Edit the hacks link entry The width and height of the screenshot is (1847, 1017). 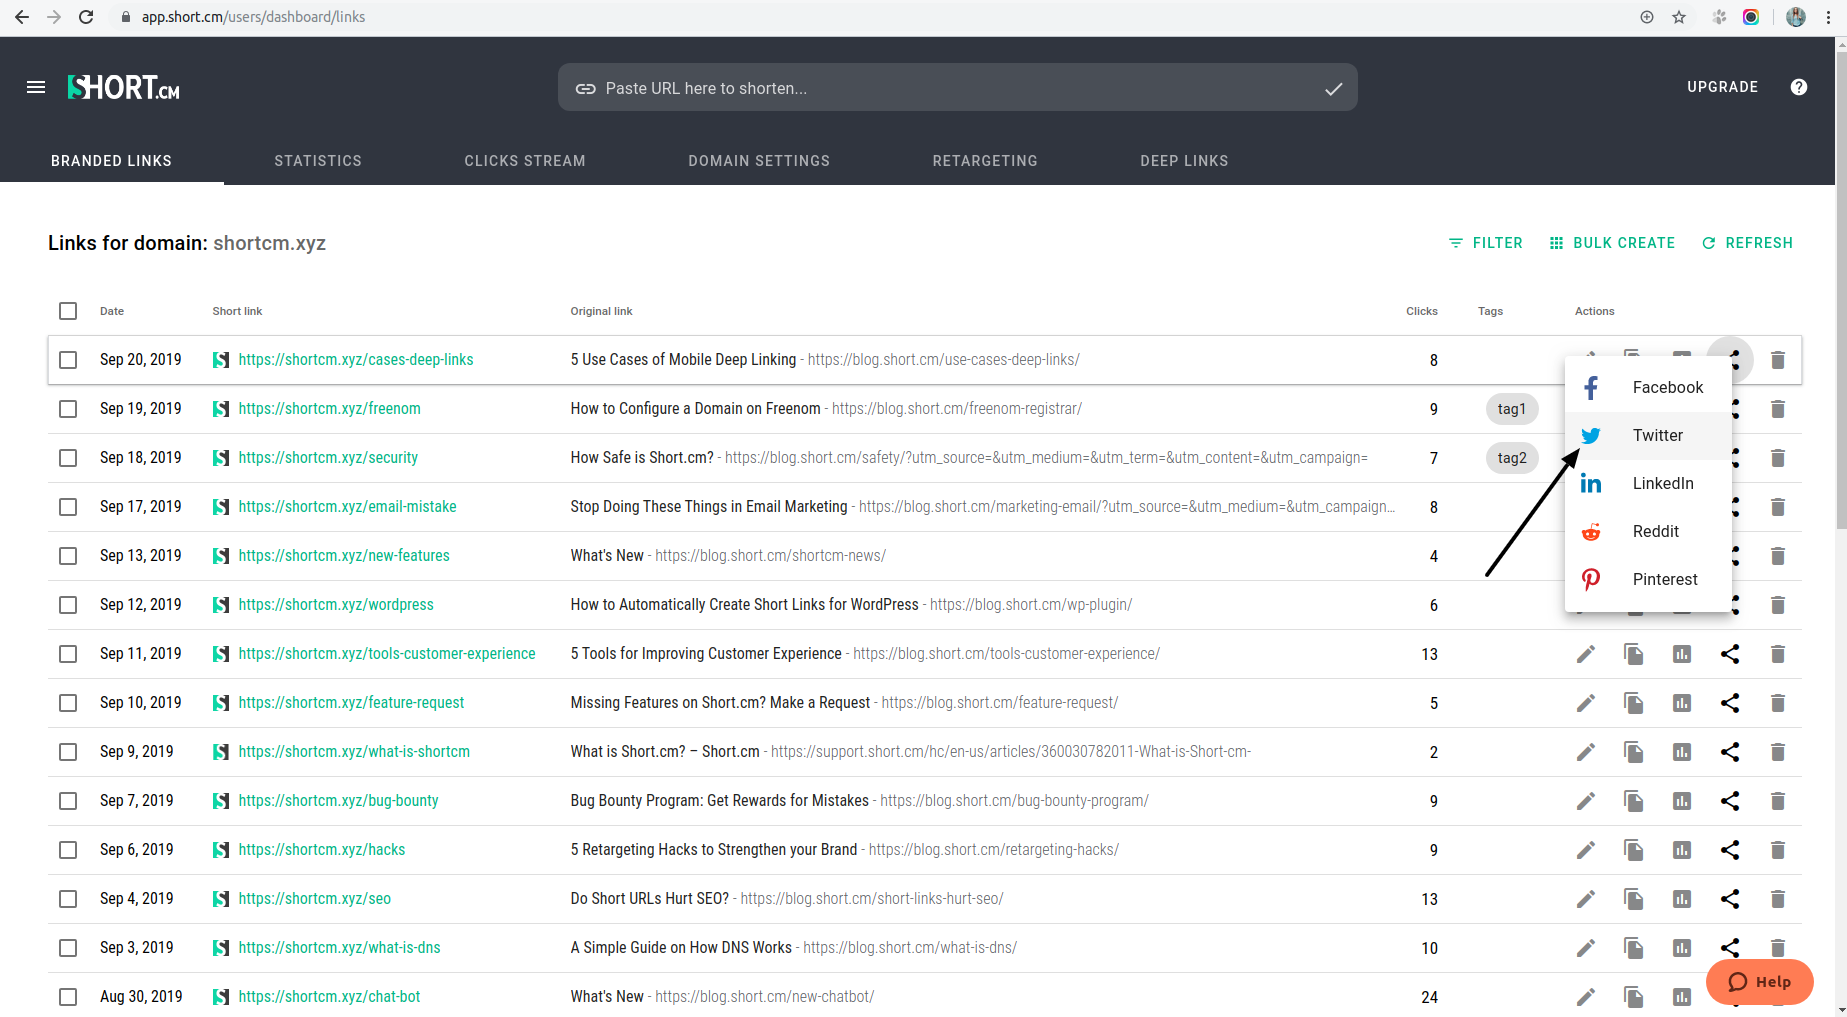point(1586,850)
